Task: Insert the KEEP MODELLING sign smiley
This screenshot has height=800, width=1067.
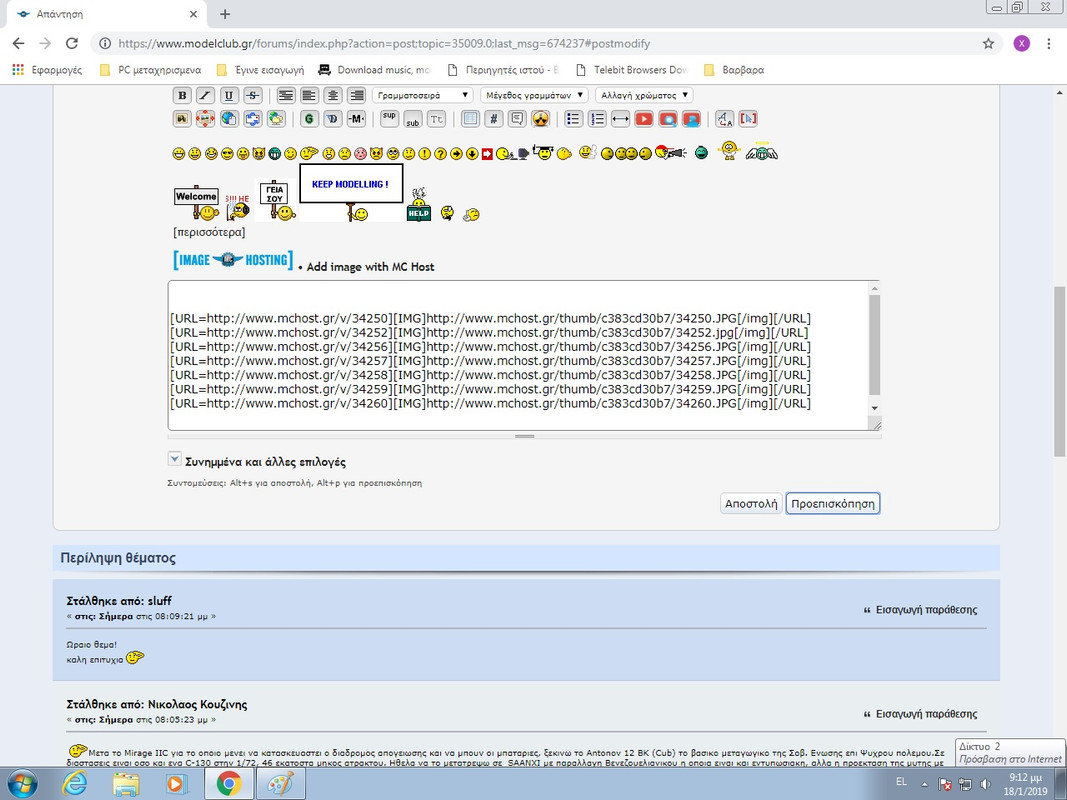Action: coord(351,193)
